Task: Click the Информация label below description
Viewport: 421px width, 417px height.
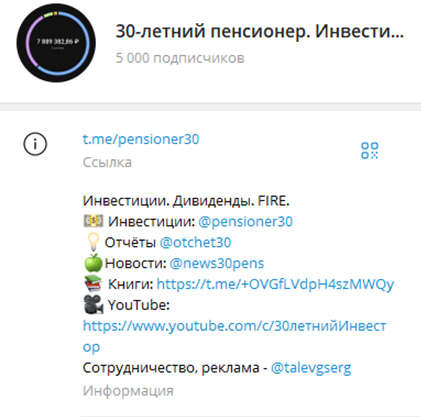Action: 128,391
